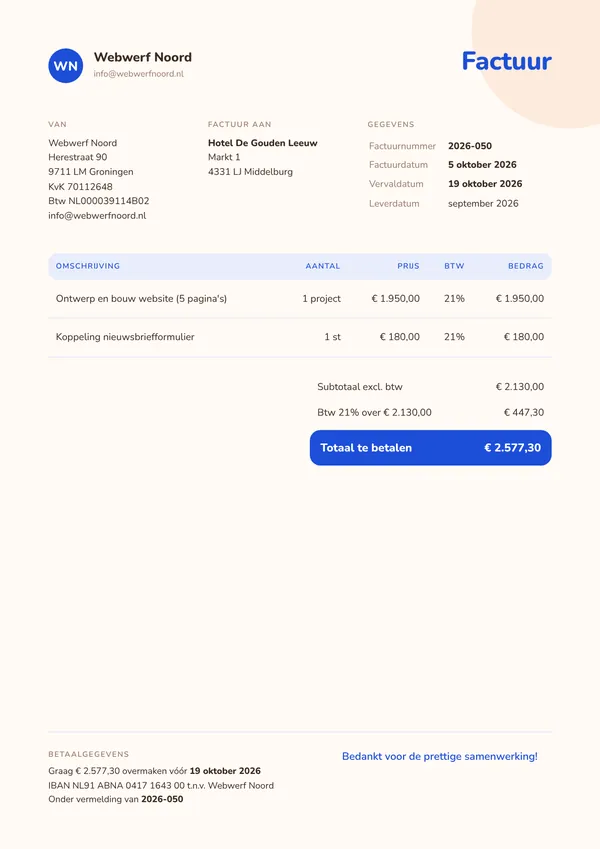Click the IBAN NL91 ABNA 0417 1643 00 line

161,785
